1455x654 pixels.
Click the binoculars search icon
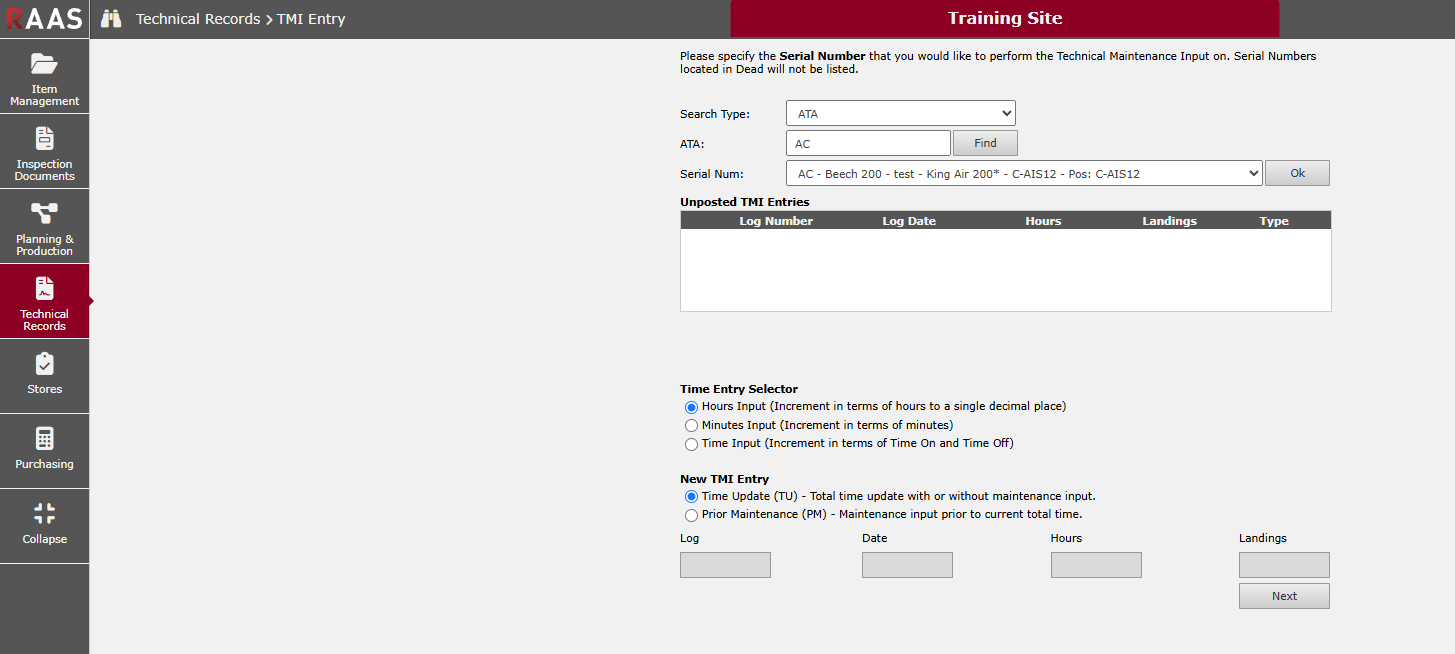[111, 19]
